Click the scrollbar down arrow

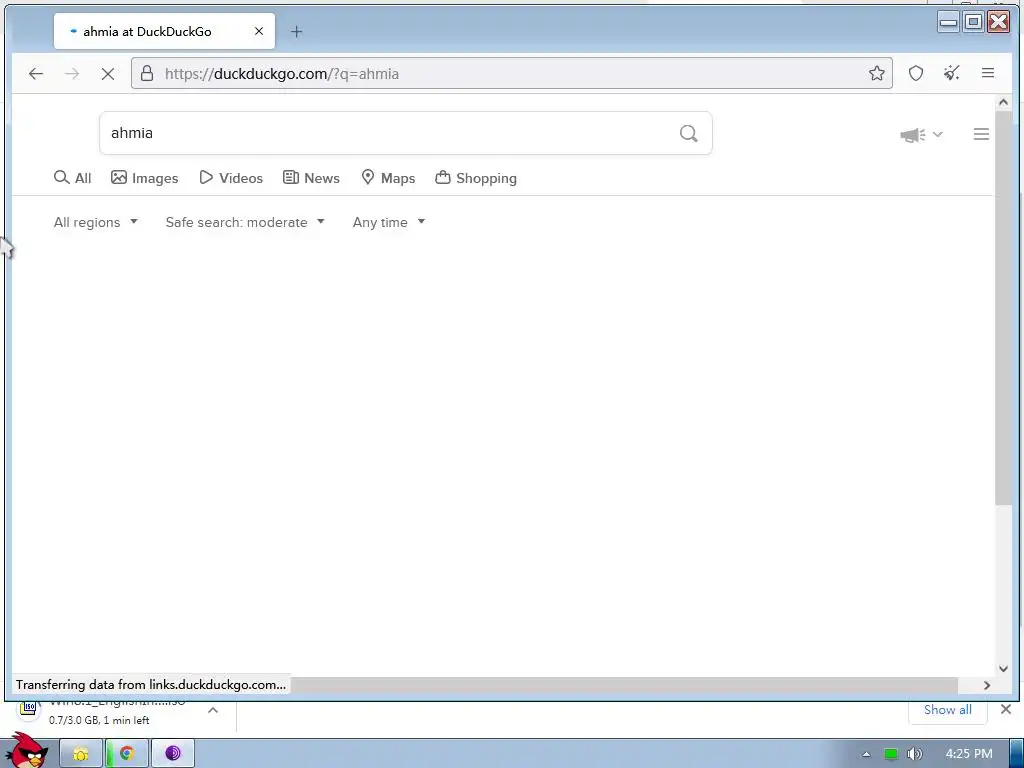click(1004, 669)
